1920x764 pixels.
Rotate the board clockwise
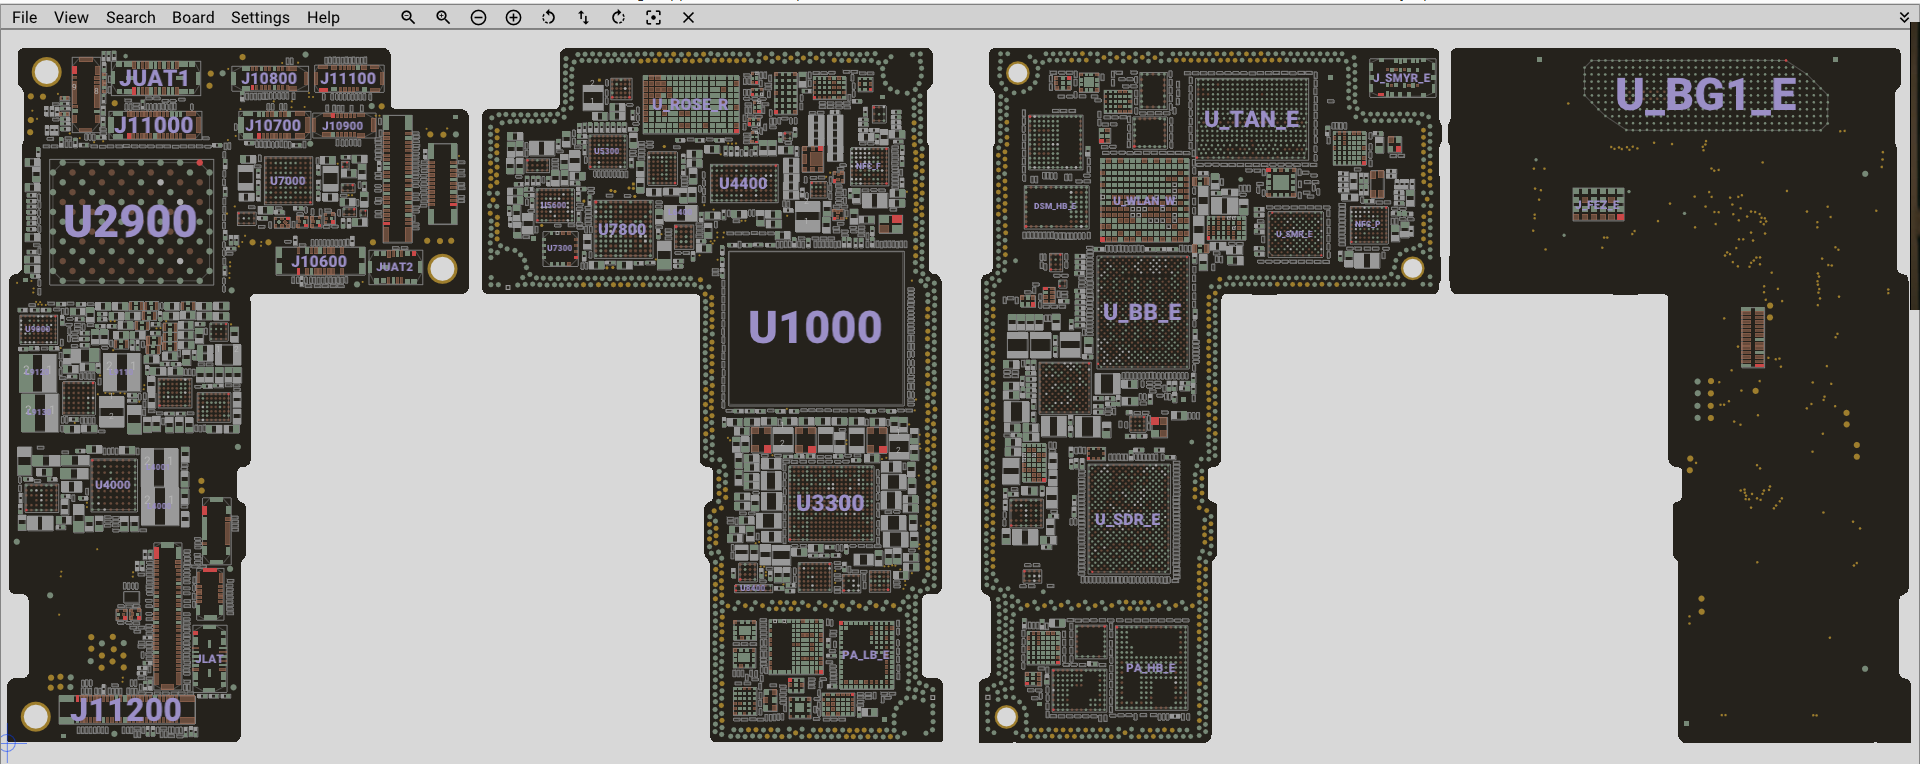618,17
